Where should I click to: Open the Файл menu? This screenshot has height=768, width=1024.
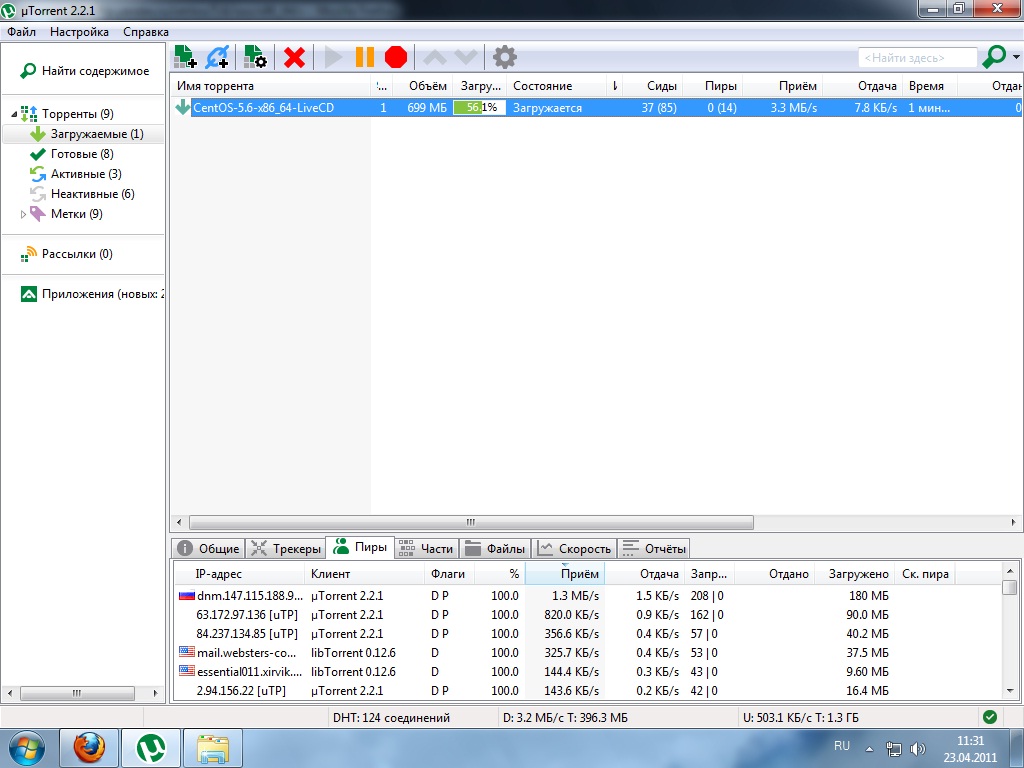point(22,32)
